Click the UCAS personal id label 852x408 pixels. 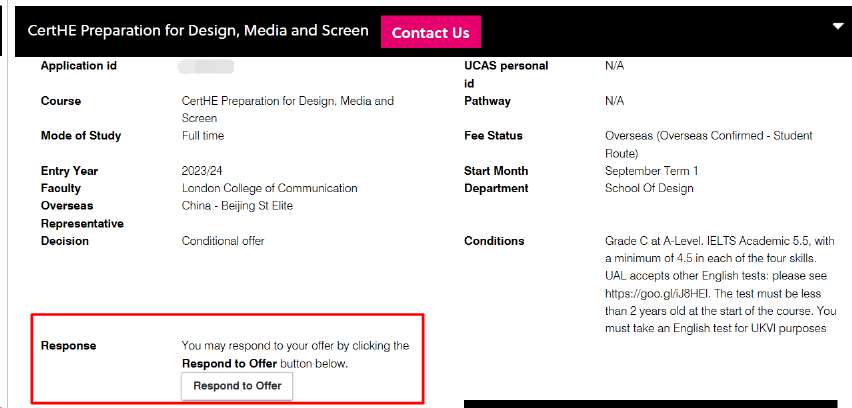point(506,74)
